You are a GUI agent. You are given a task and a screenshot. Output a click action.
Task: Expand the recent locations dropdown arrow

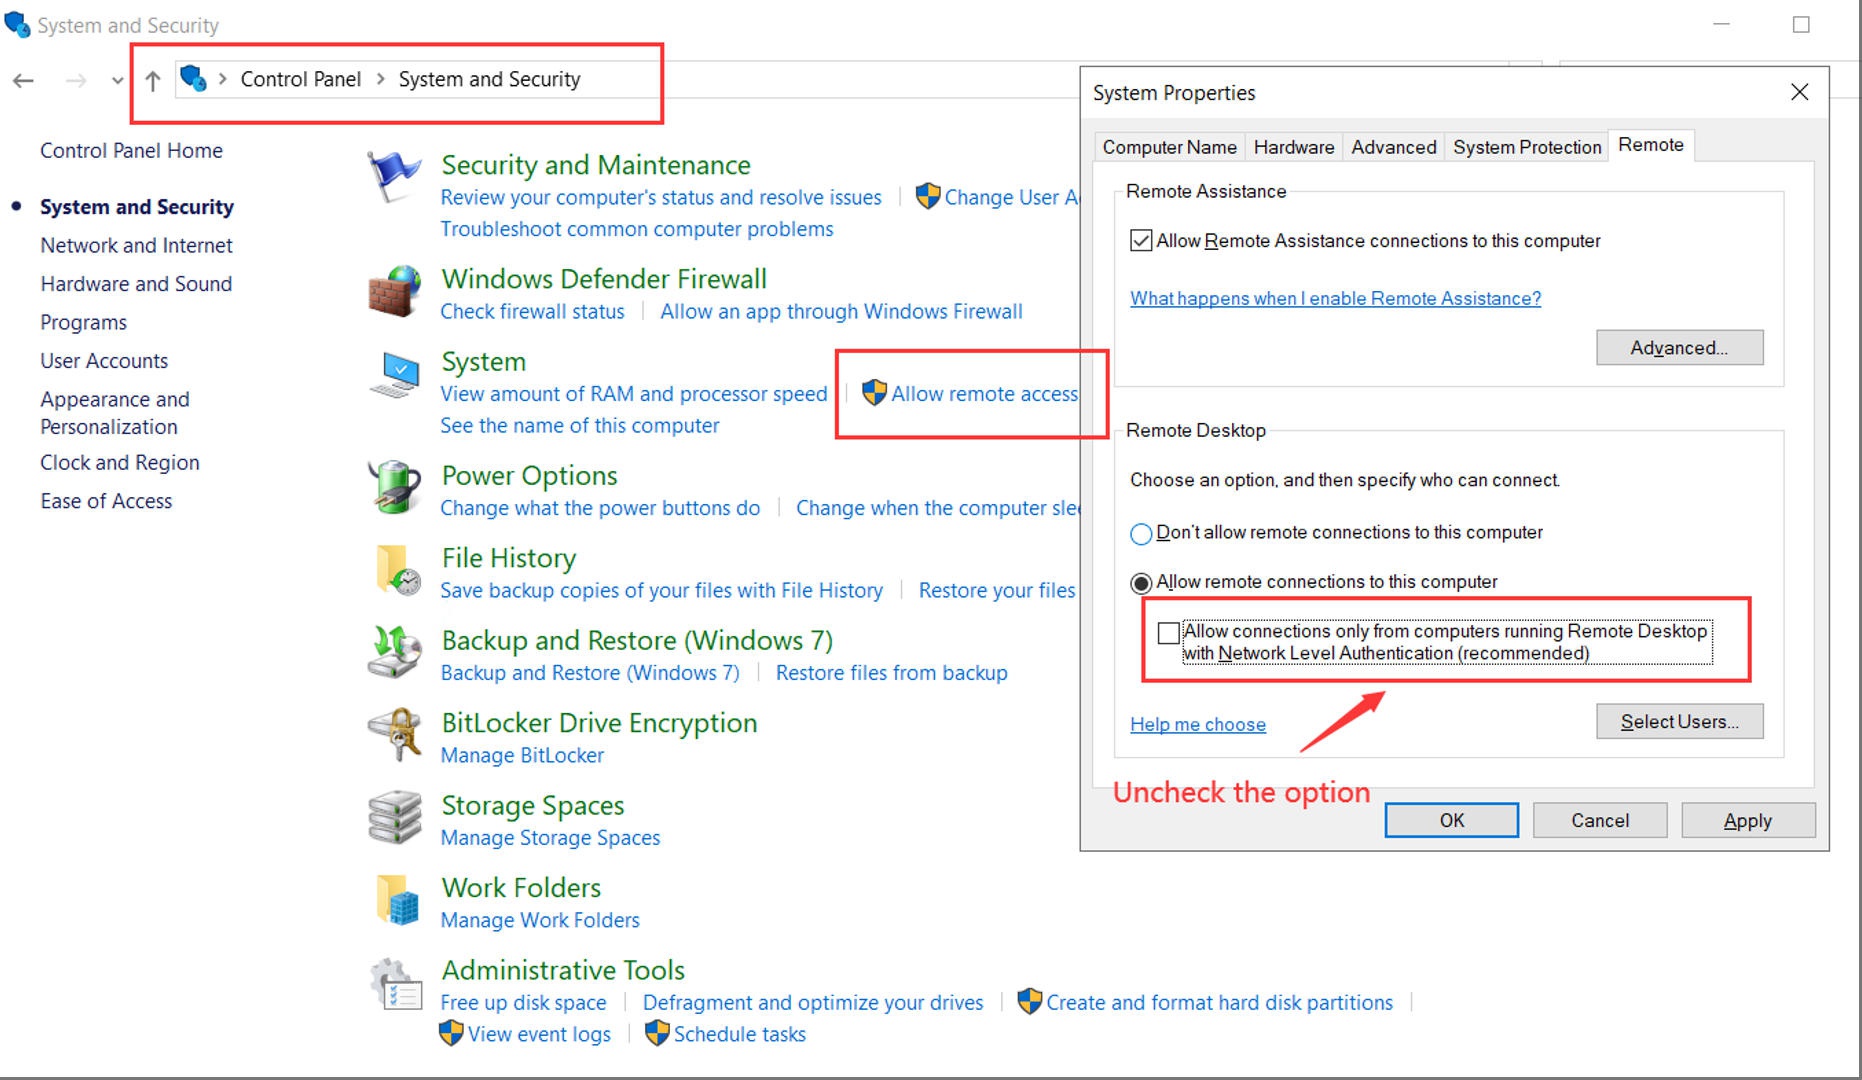(118, 81)
